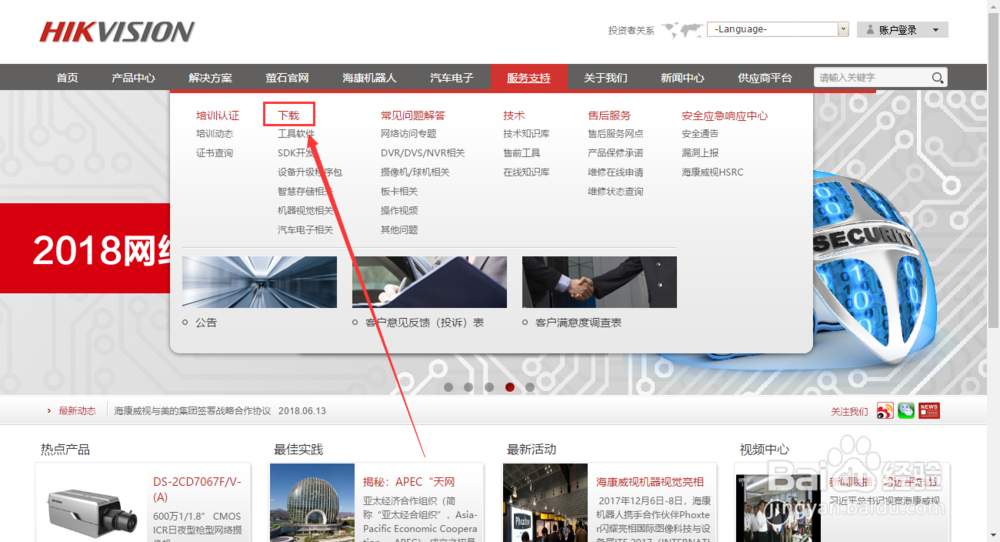Open 漏洞上报 link

click(700, 153)
